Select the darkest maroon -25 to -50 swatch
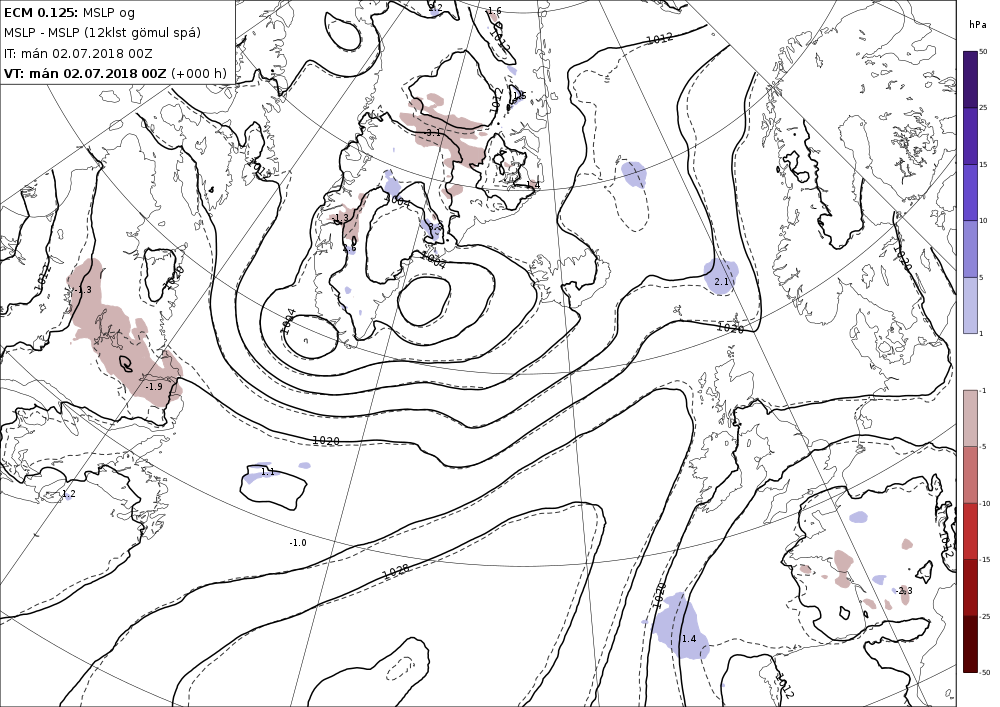 click(x=971, y=643)
